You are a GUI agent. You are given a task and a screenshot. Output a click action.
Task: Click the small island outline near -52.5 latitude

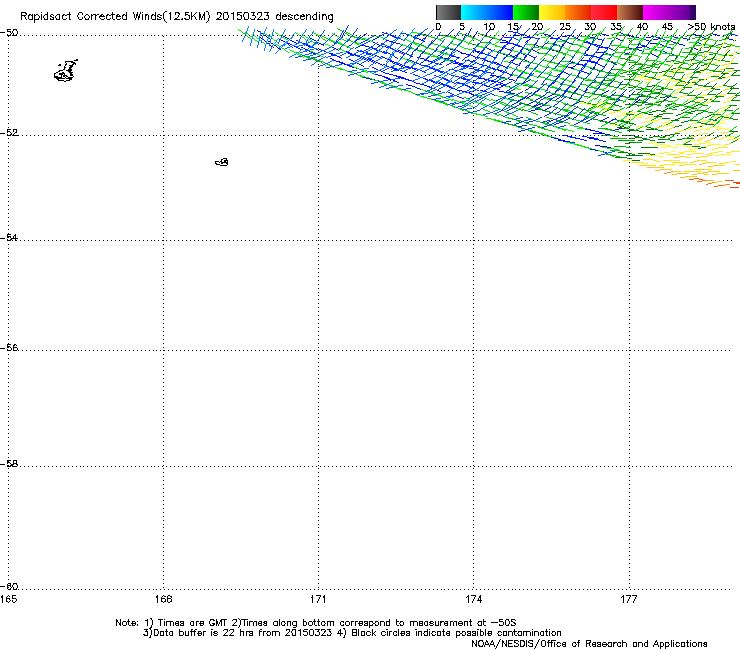pyautogui.click(x=222, y=162)
